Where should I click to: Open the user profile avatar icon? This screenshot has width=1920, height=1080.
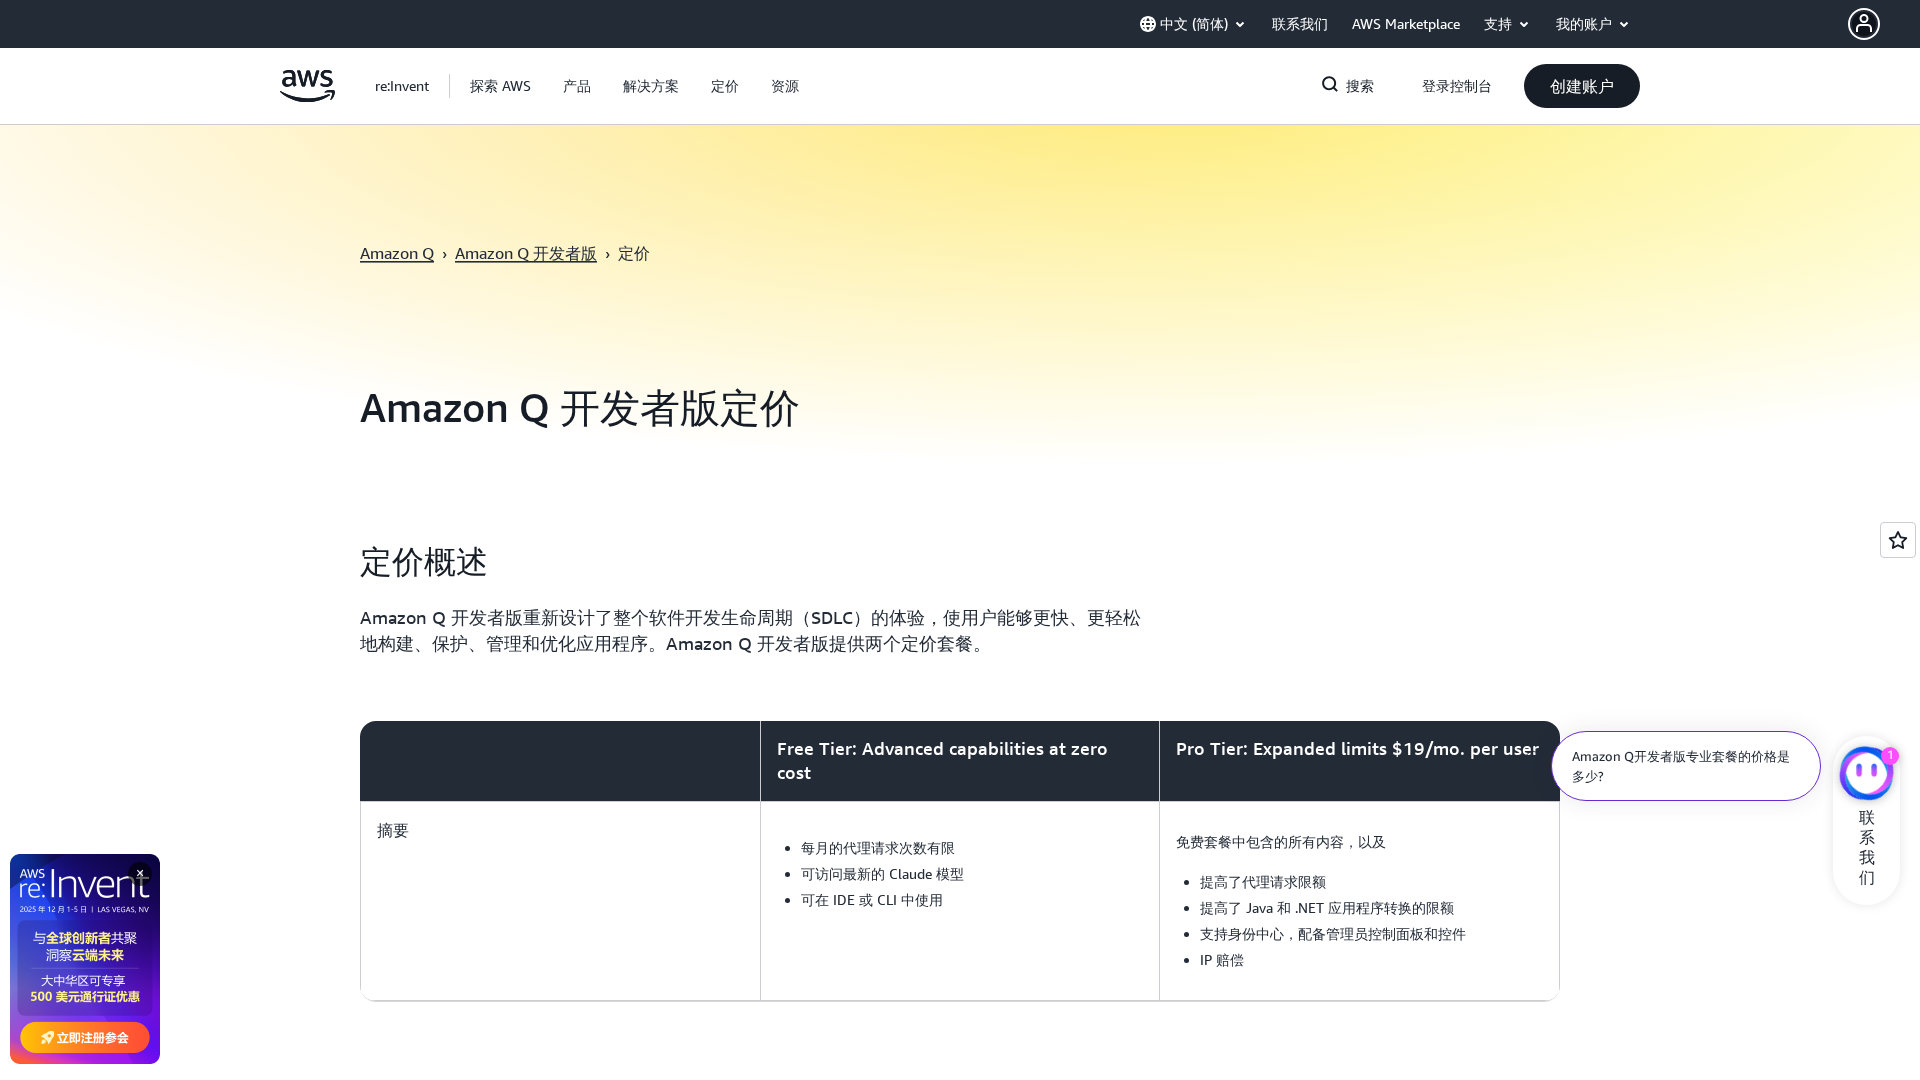point(1863,24)
